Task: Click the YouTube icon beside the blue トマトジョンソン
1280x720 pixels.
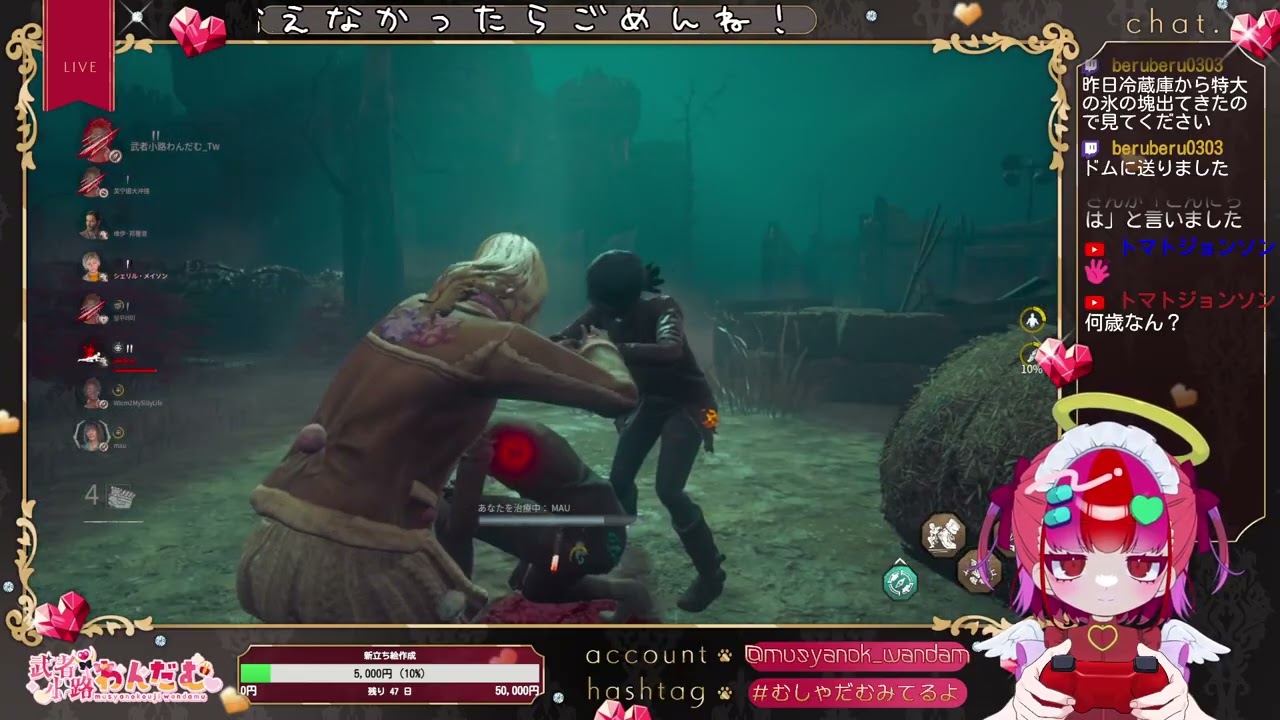Action: [1095, 249]
